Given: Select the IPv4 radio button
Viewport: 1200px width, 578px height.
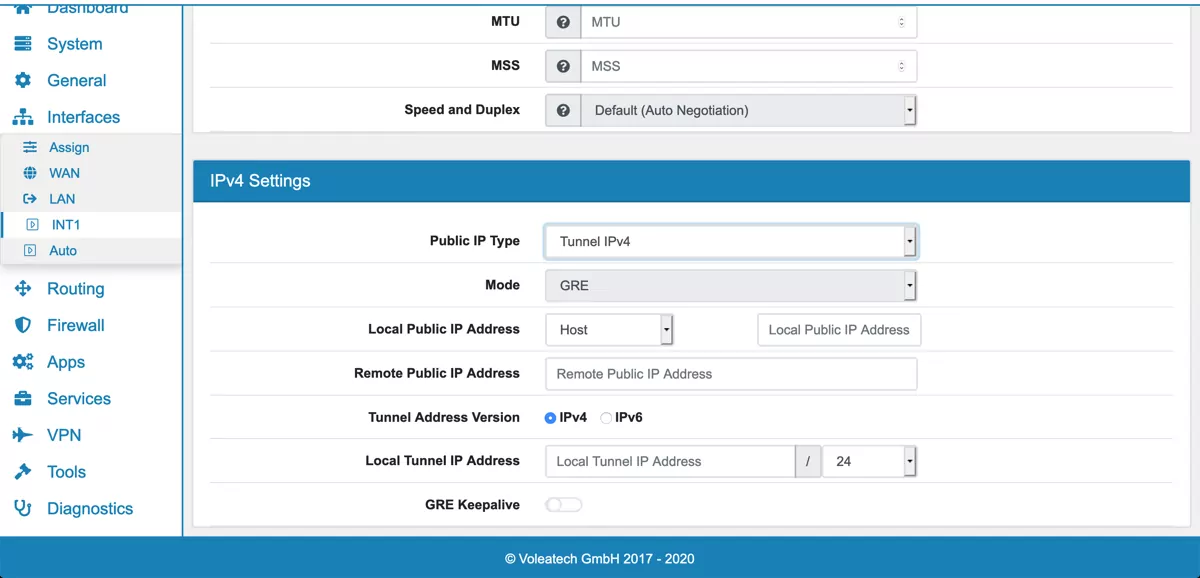Looking at the screenshot, I should pyautogui.click(x=550, y=417).
